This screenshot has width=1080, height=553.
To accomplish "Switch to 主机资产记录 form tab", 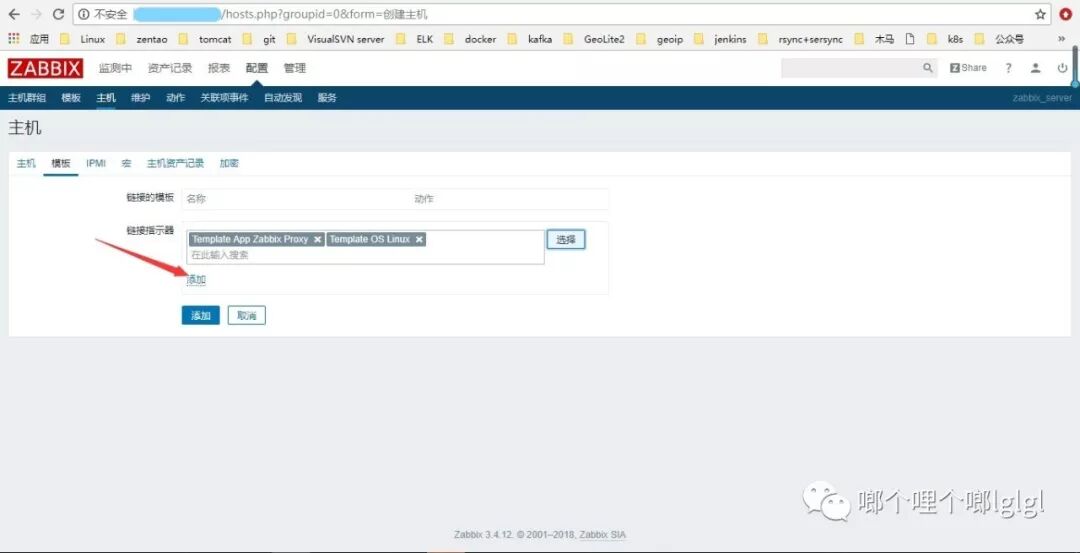I will point(176,163).
